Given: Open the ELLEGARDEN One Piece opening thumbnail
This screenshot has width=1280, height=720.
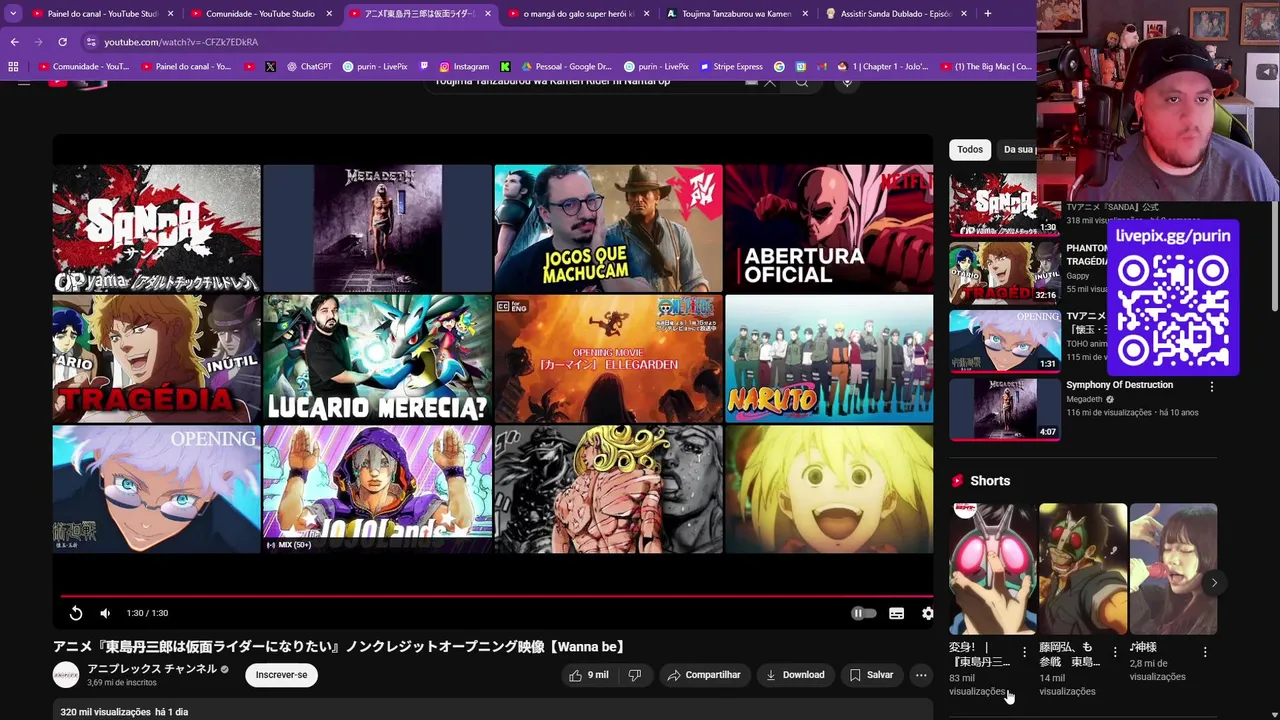Looking at the screenshot, I should point(608,359).
